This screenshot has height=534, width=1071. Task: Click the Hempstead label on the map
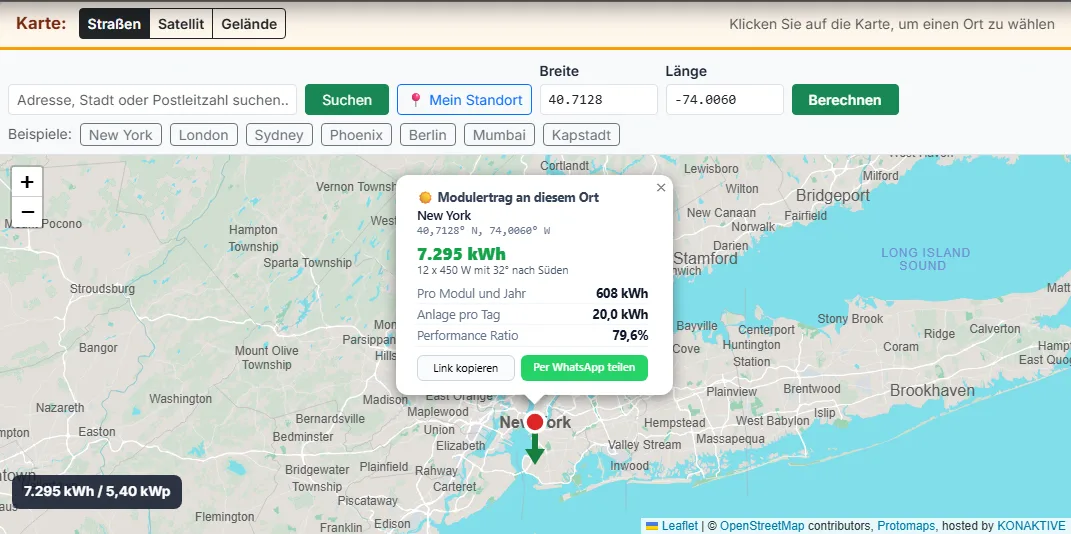pos(675,423)
